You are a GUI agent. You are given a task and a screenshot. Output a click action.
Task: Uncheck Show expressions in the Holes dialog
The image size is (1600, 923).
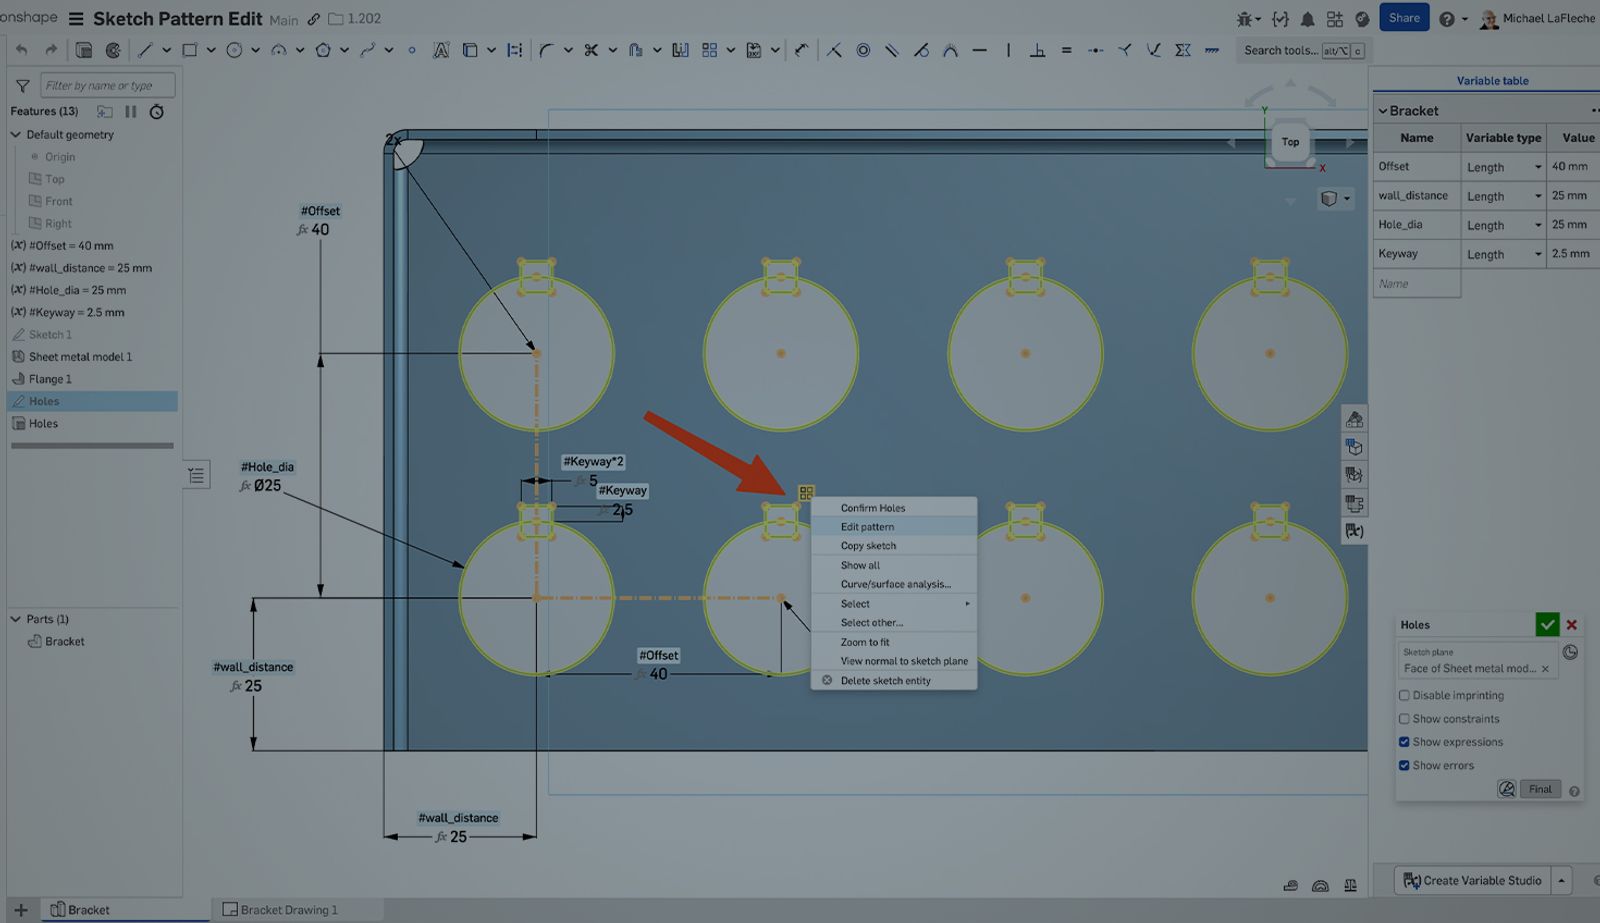pos(1405,741)
